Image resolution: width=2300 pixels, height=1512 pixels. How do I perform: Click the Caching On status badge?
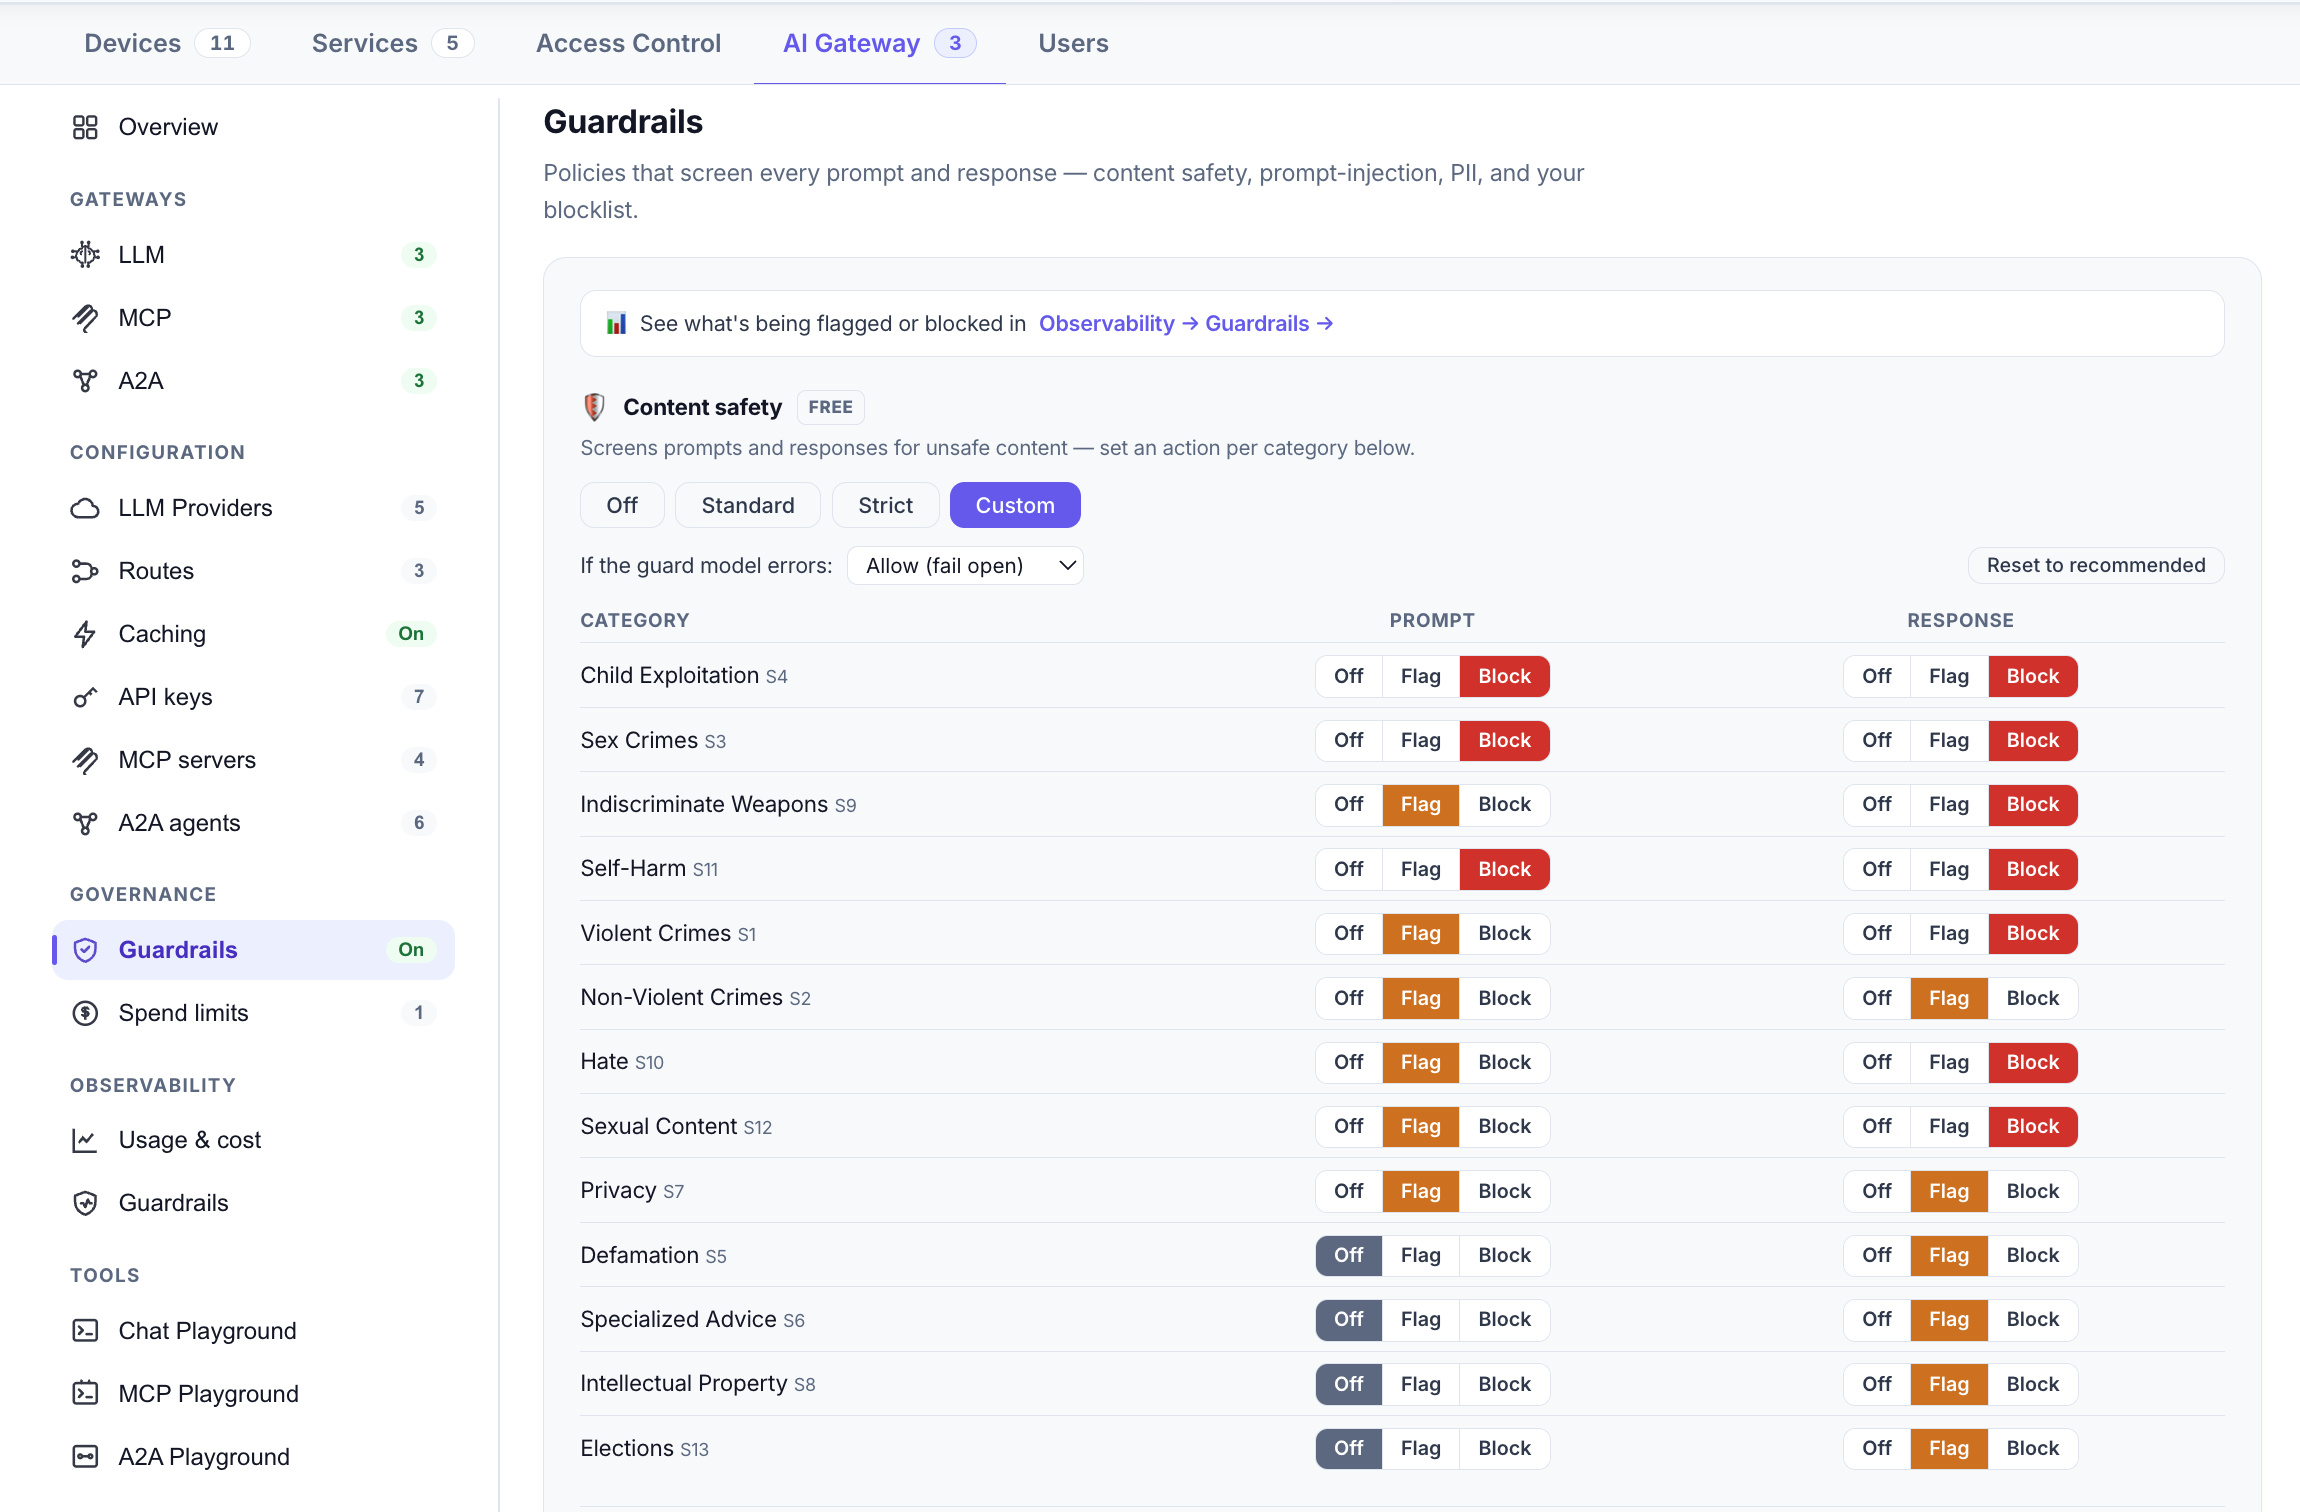[x=411, y=634]
